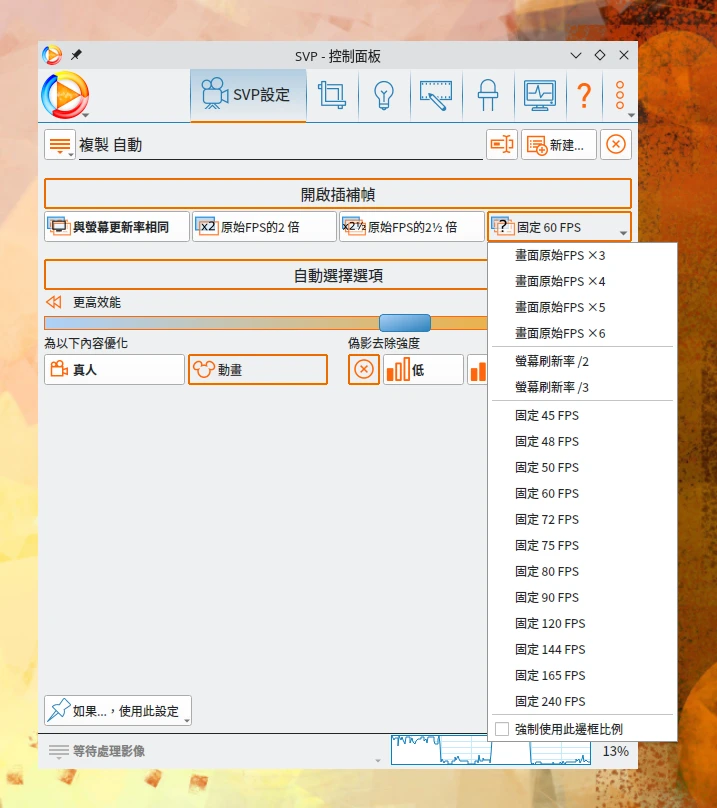Open the LED ambient light tab
Image resolution: width=717 pixels, height=808 pixels.
pos(488,95)
